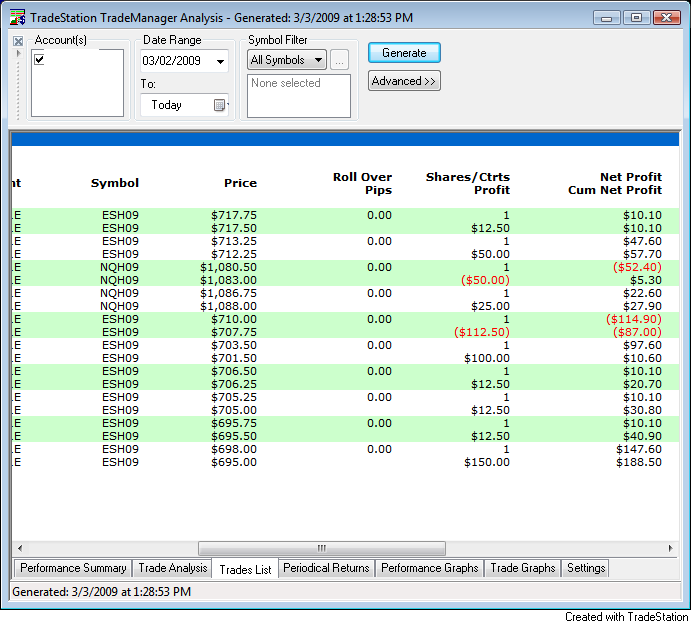
Task: Collapse filter panel using small arrow
Action: coord(18,53)
